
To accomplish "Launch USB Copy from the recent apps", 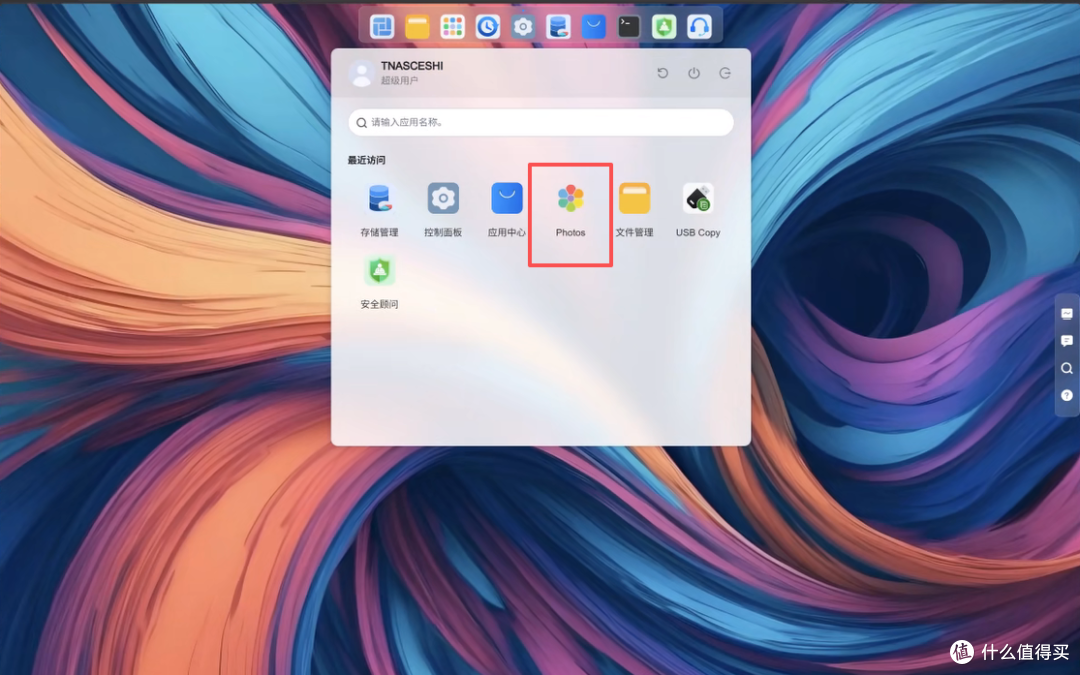I will coord(698,211).
